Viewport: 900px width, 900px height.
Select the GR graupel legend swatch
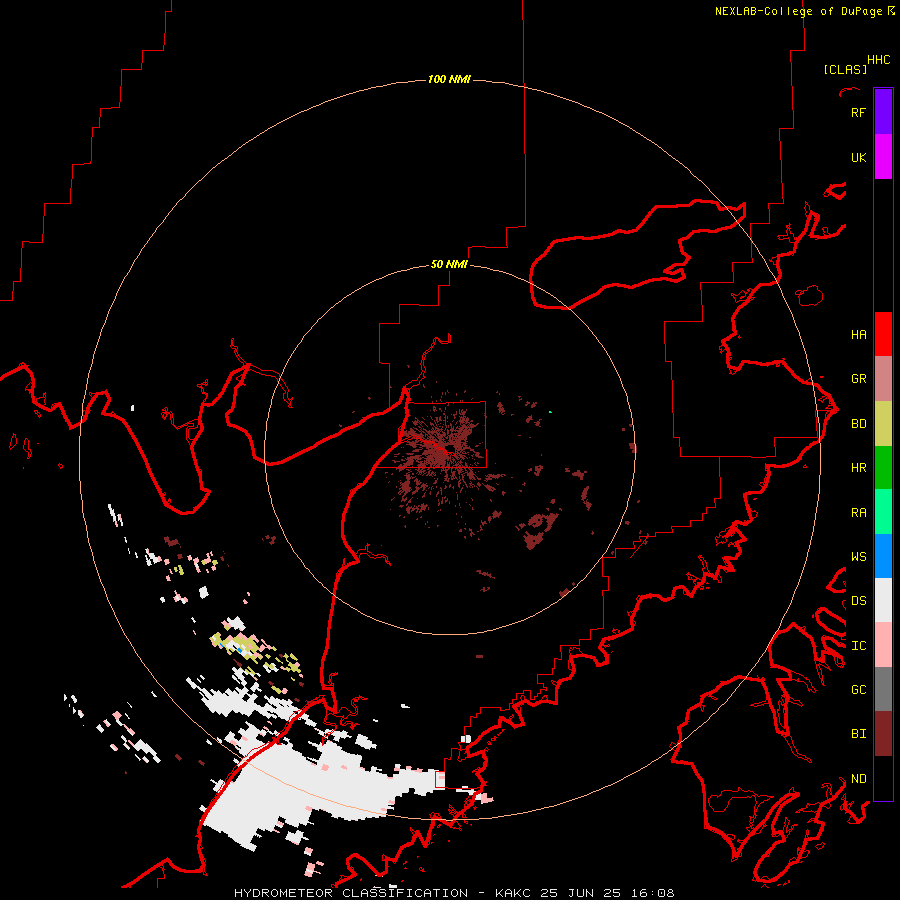pos(883,379)
